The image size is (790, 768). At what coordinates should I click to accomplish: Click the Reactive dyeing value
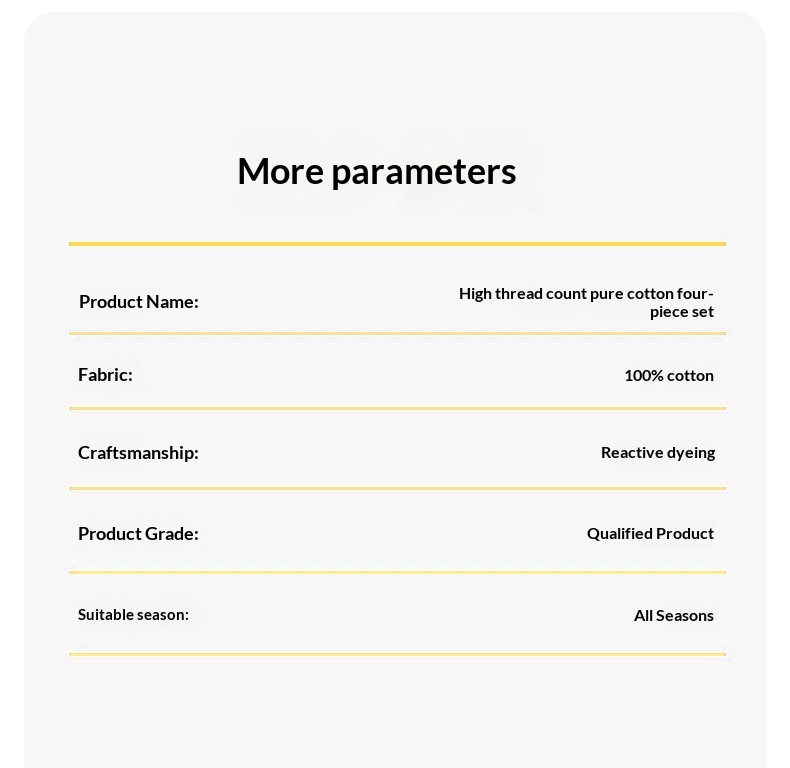tap(658, 453)
